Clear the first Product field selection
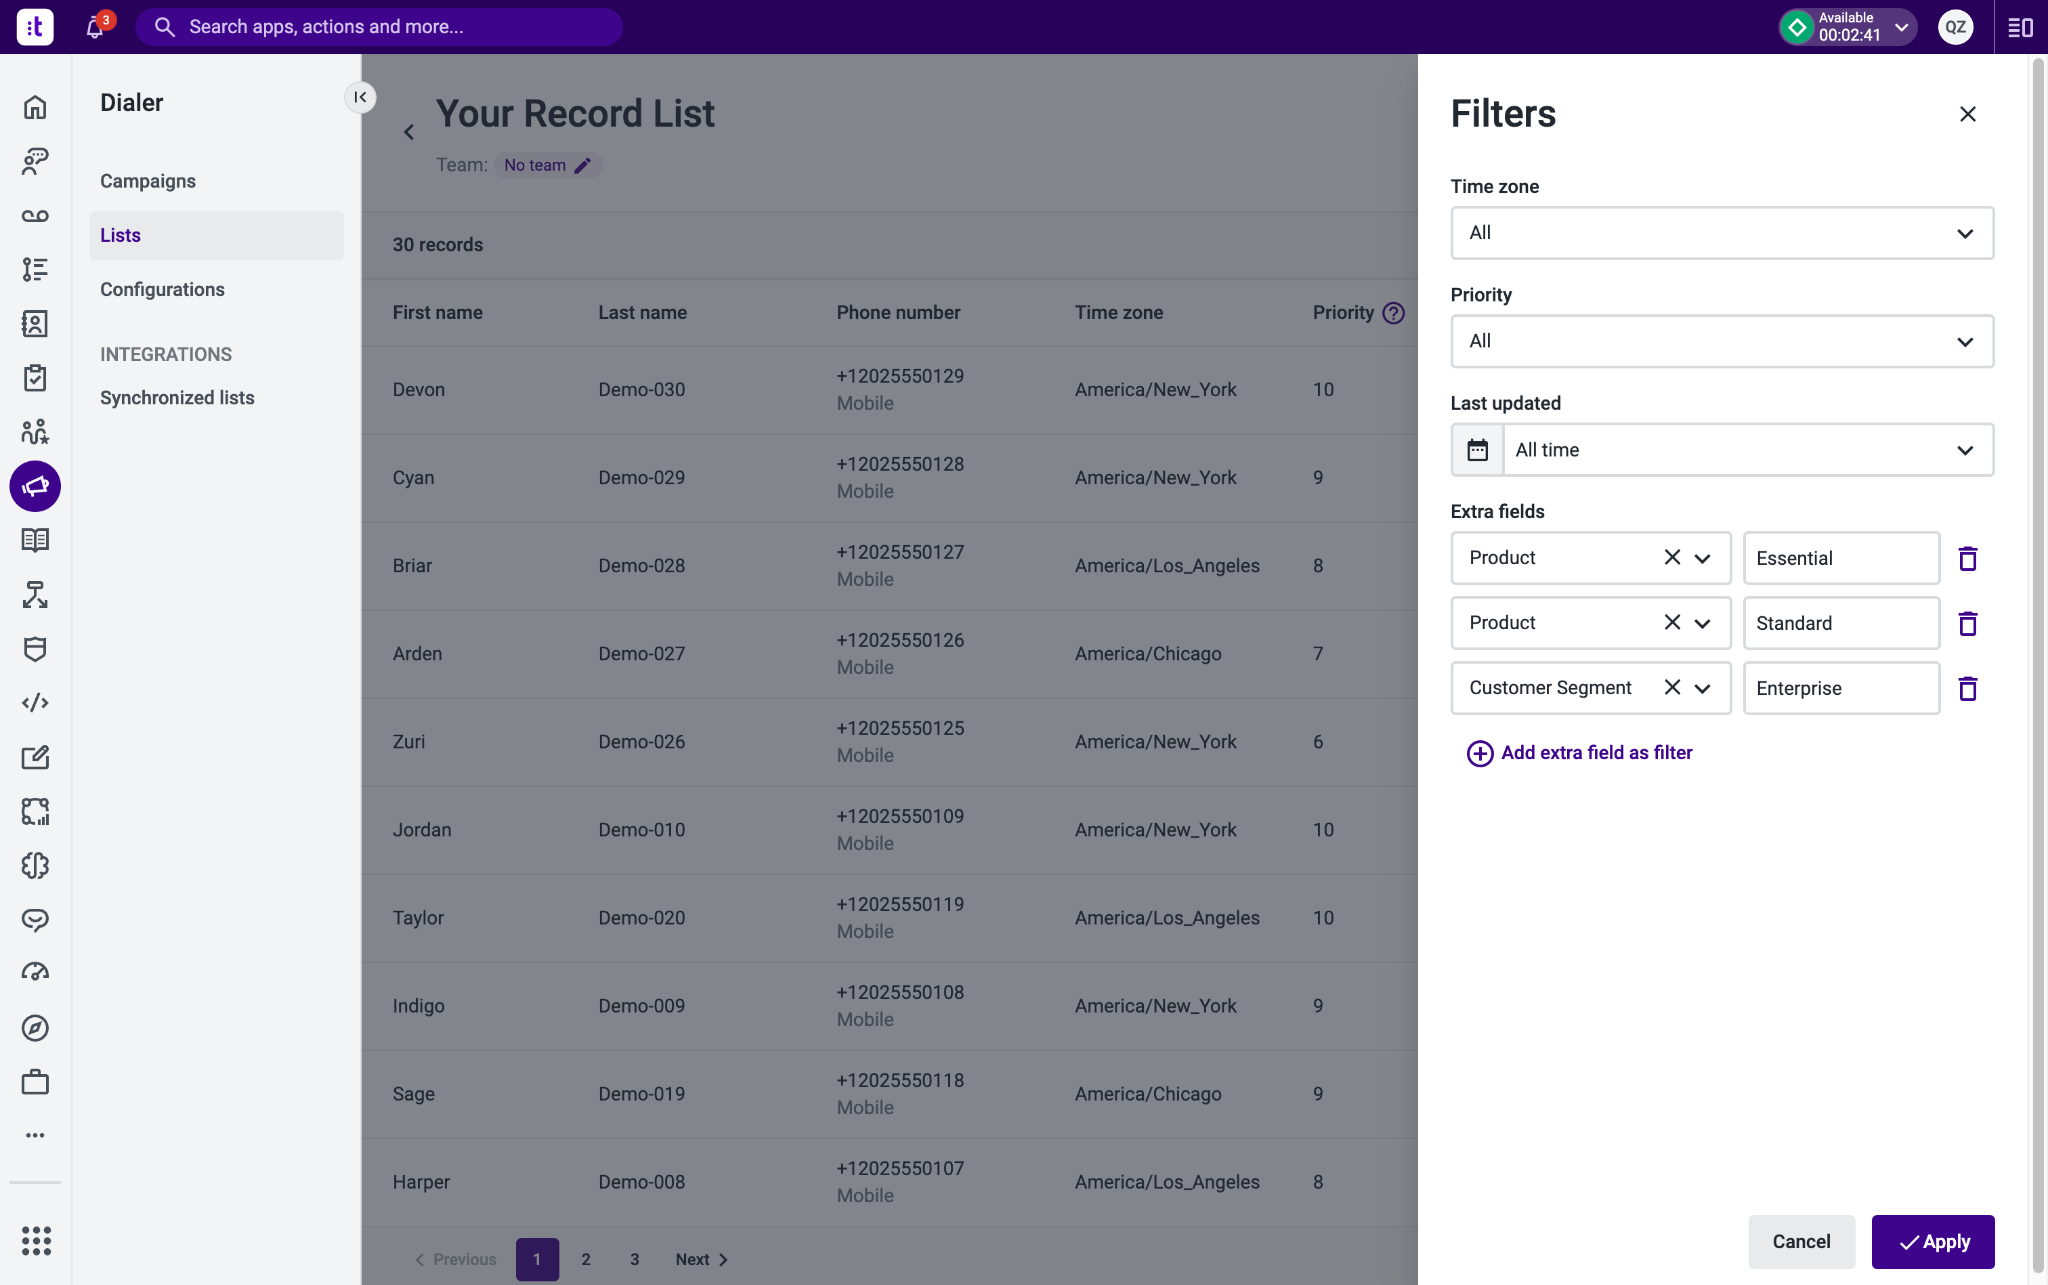The image size is (2048, 1285). click(x=1671, y=557)
